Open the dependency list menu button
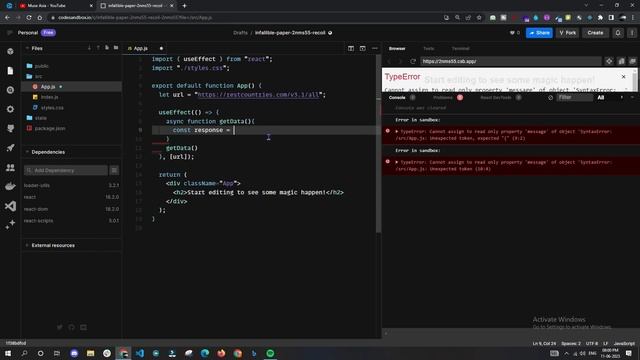This screenshot has width=640, height=360. tap(114, 170)
